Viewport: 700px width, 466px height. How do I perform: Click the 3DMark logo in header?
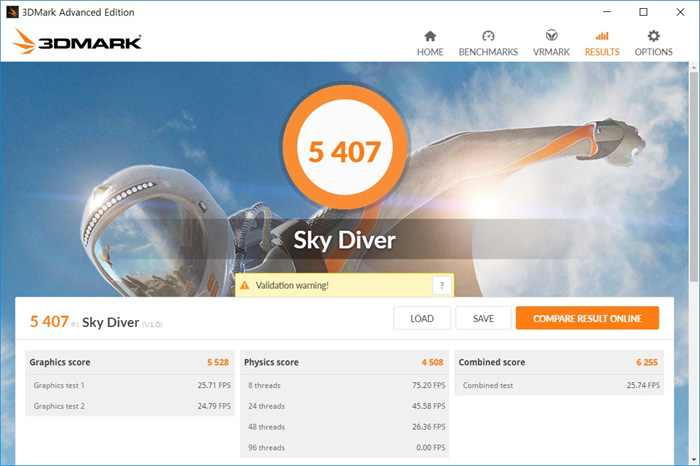pyautogui.click(x=76, y=42)
